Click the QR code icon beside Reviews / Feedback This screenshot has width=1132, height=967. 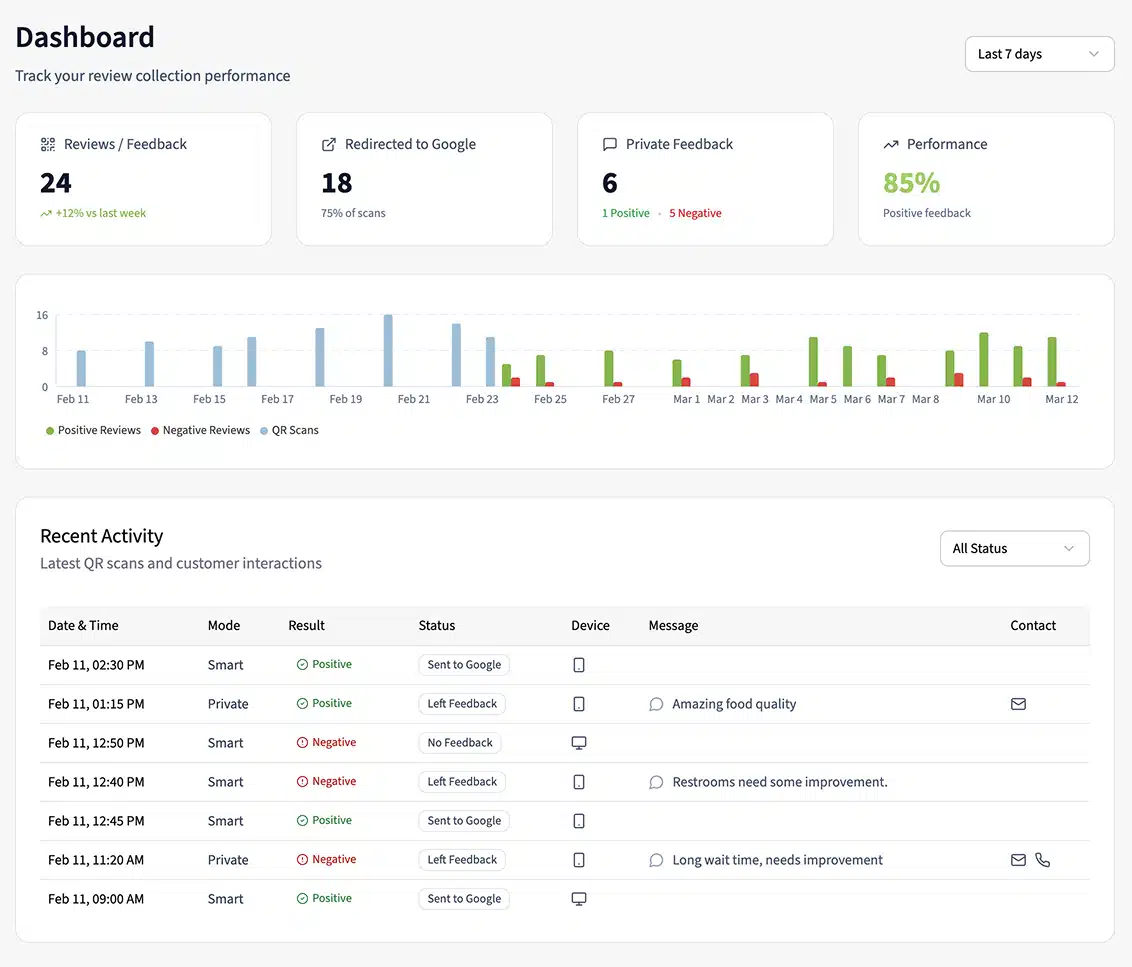click(x=48, y=144)
